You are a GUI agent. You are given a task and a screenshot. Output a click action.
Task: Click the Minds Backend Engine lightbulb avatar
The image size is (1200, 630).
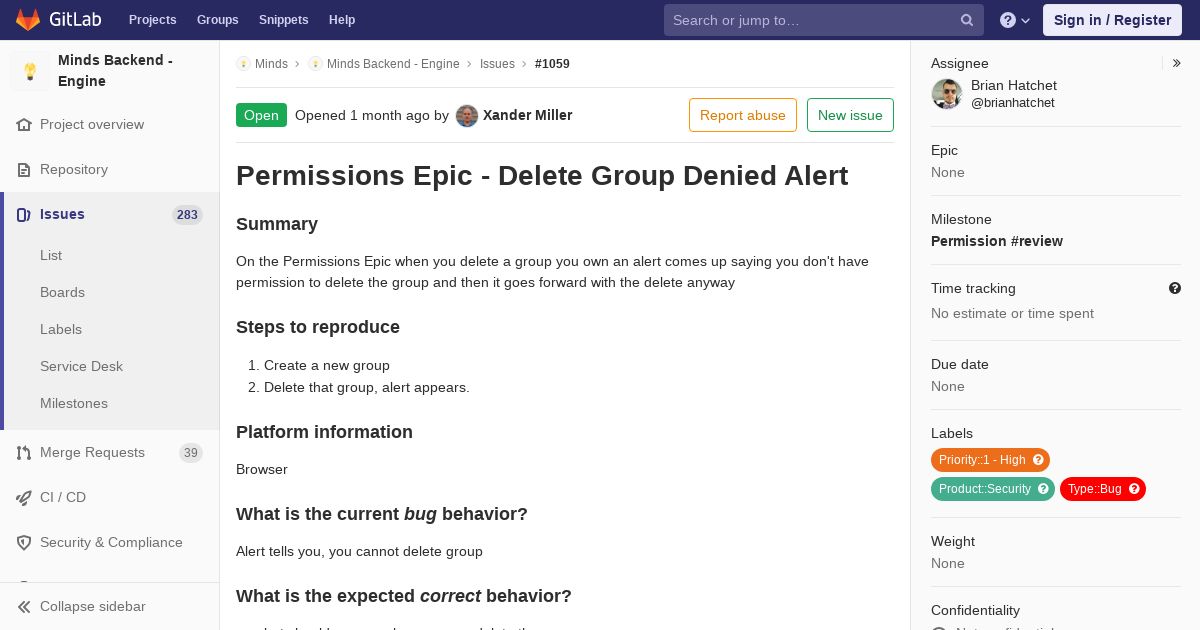(30, 71)
